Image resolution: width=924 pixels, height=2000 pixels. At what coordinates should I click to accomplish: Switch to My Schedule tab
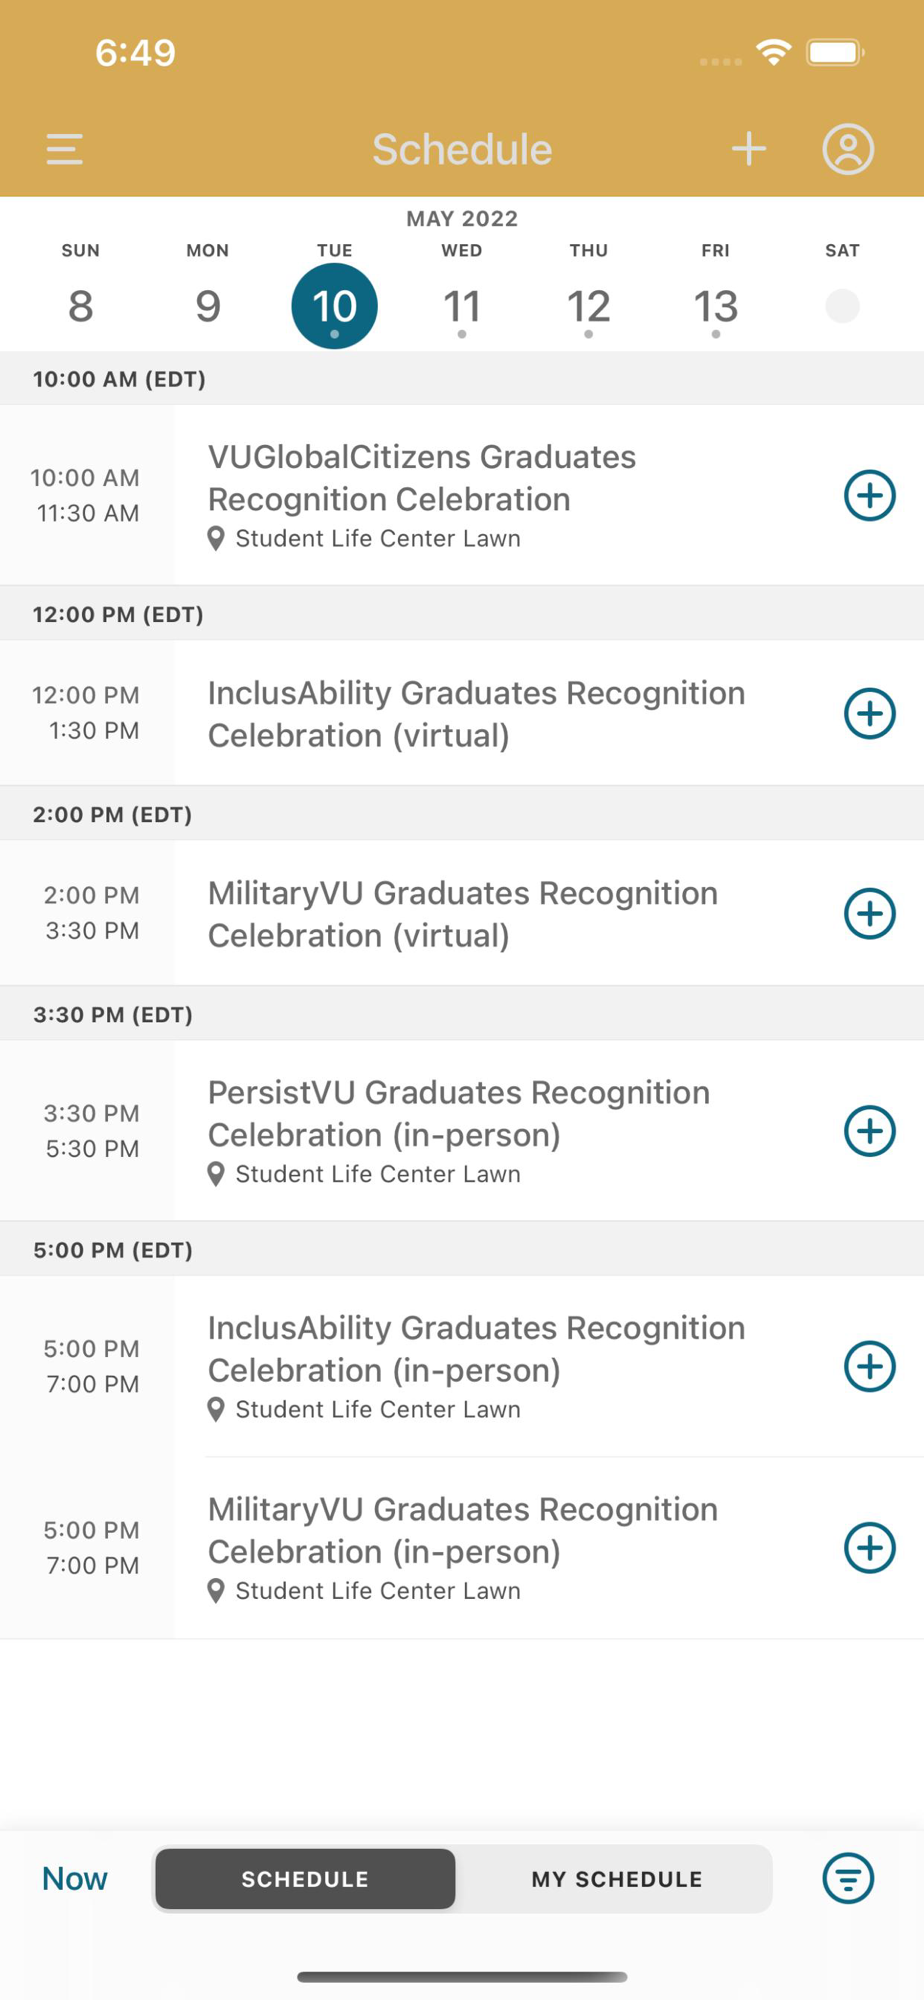(616, 1879)
